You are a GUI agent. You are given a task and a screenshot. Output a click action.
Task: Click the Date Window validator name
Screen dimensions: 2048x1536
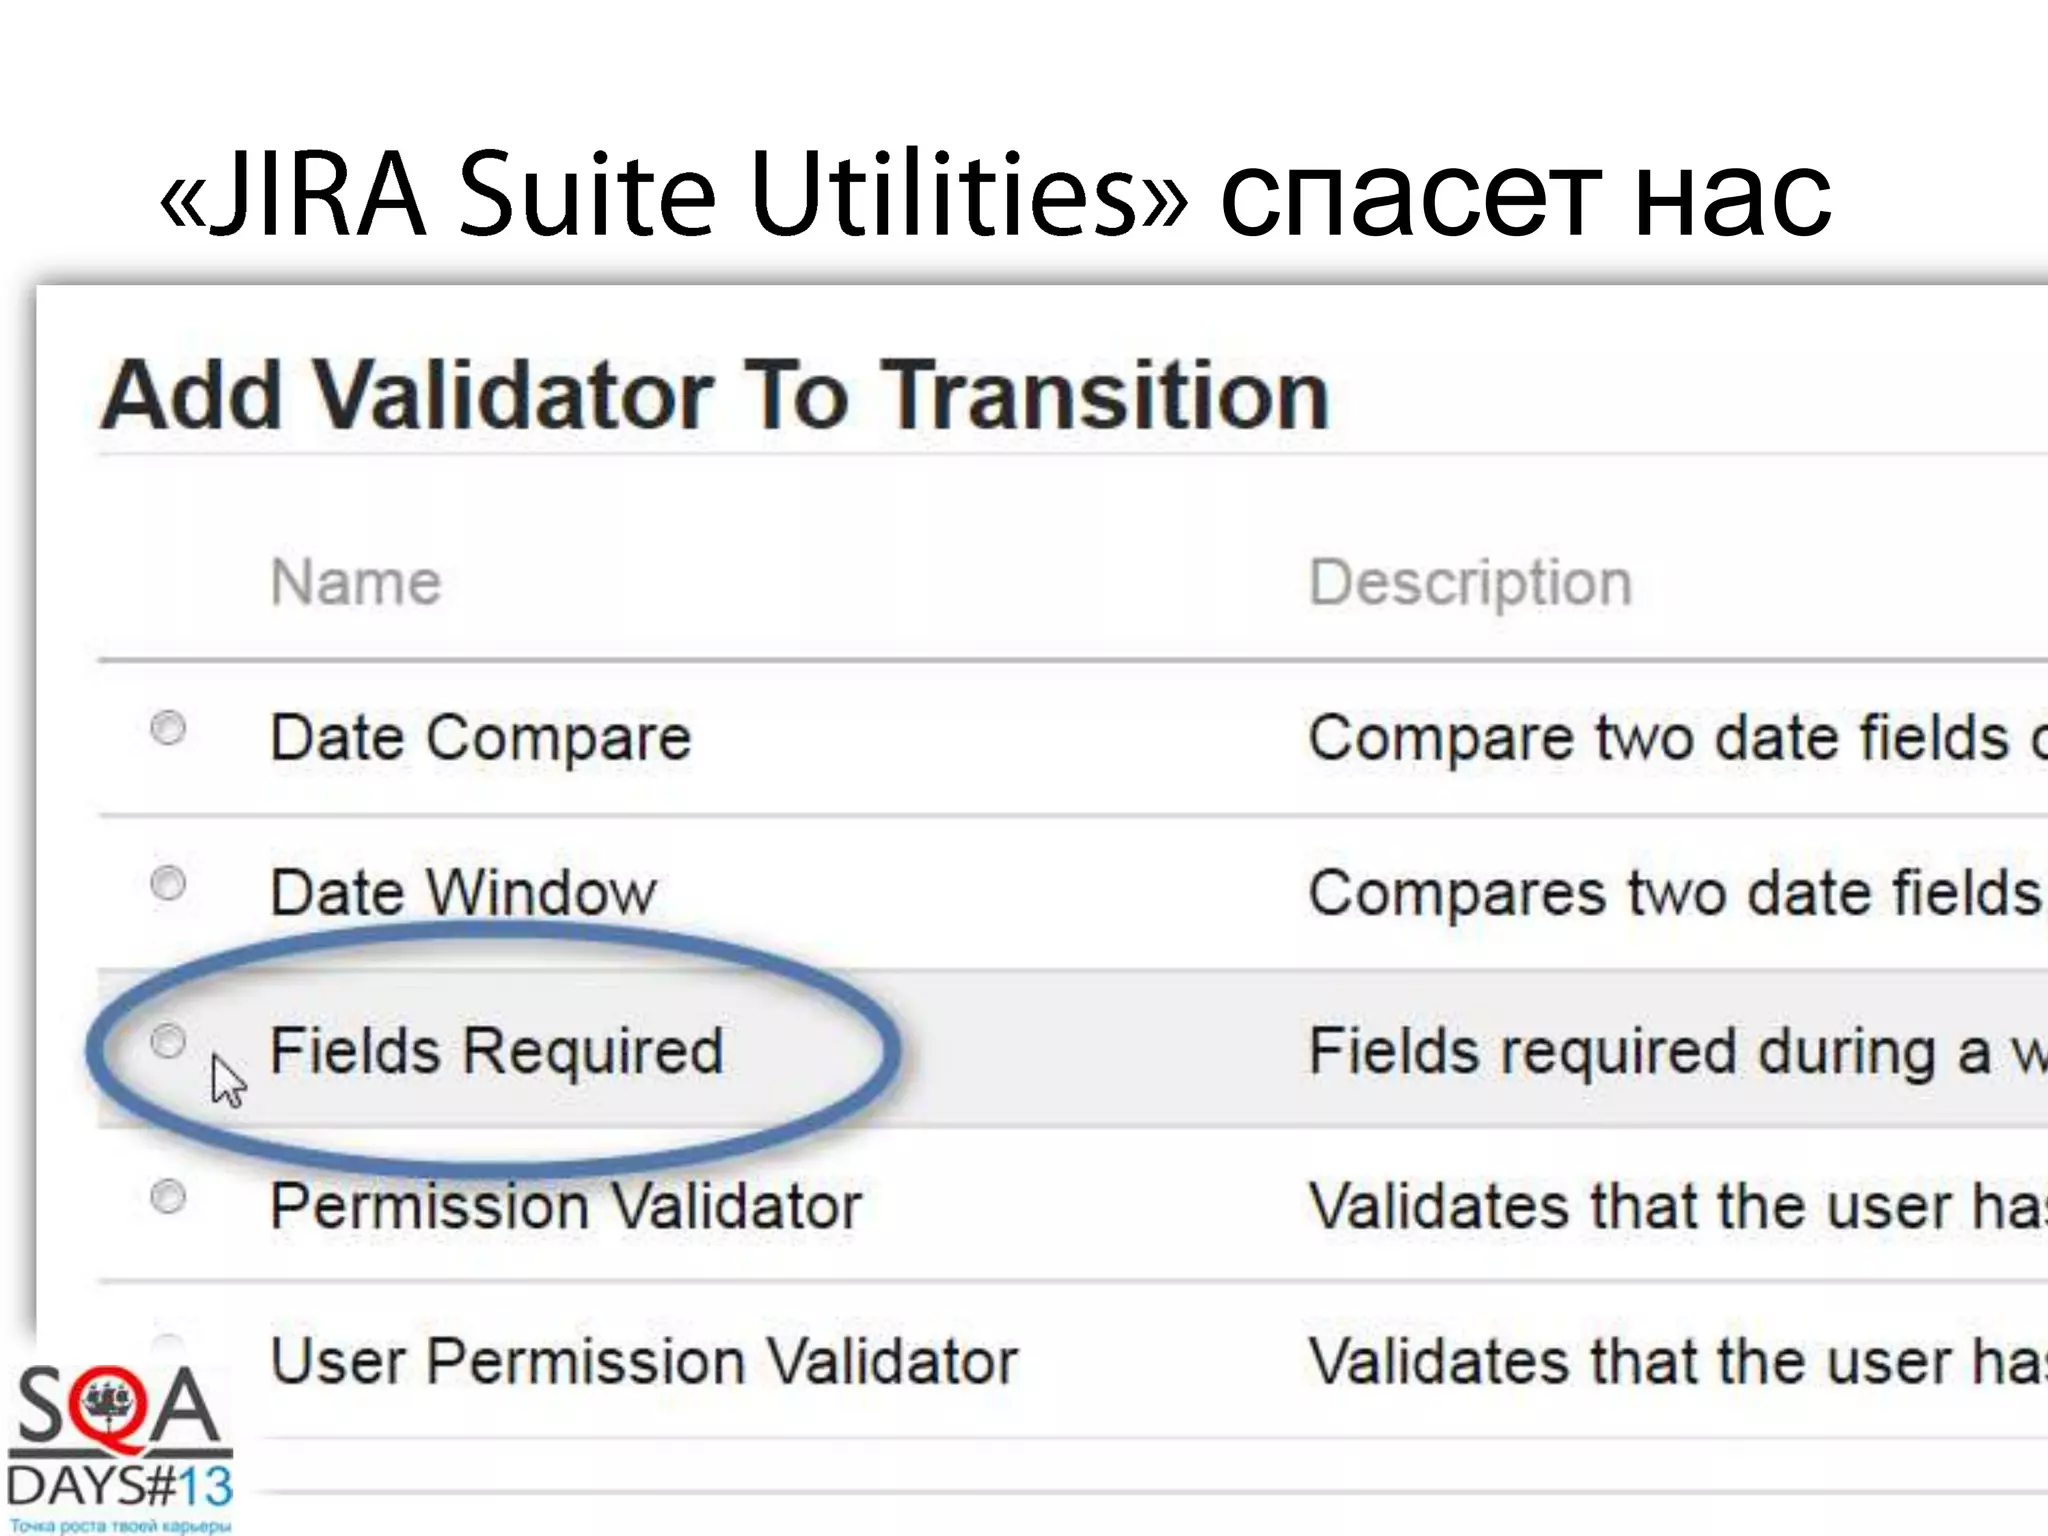(x=463, y=892)
